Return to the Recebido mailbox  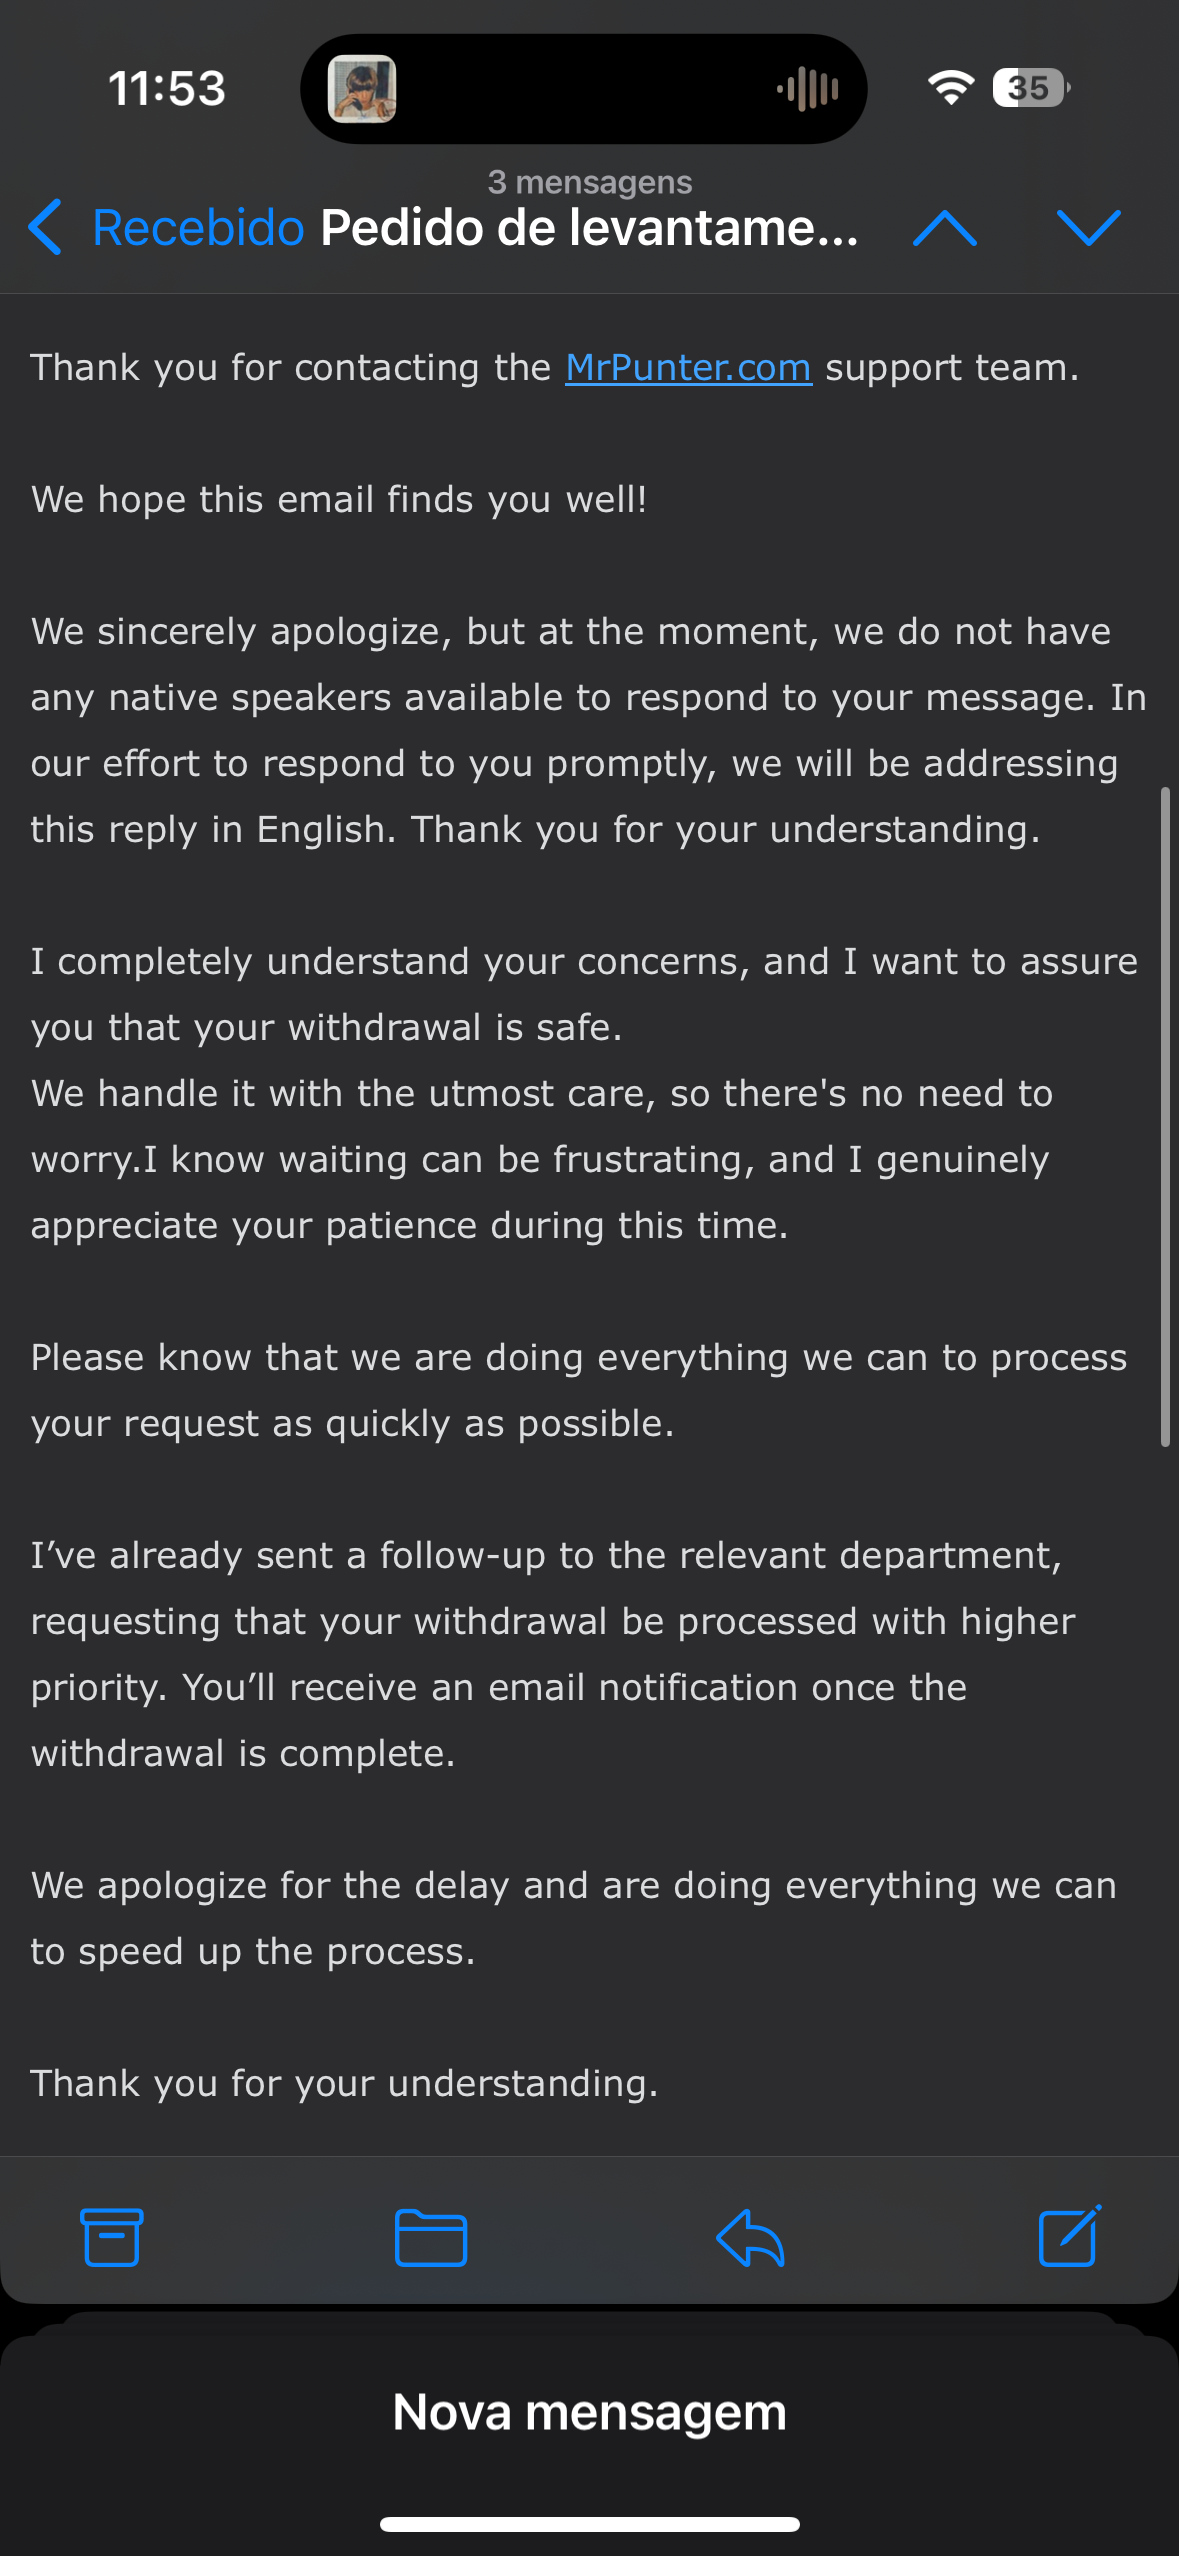198,228
